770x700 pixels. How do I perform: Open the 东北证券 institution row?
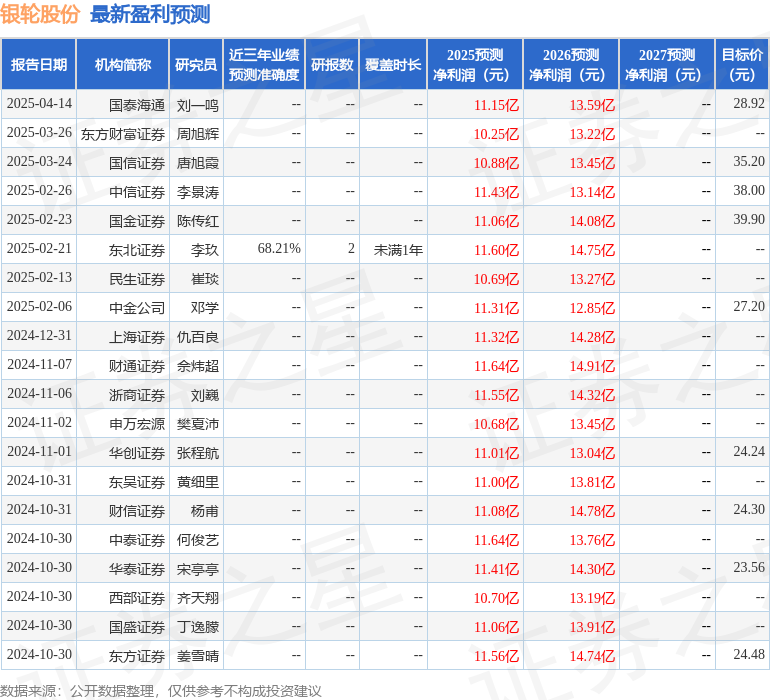tap(137, 250)
